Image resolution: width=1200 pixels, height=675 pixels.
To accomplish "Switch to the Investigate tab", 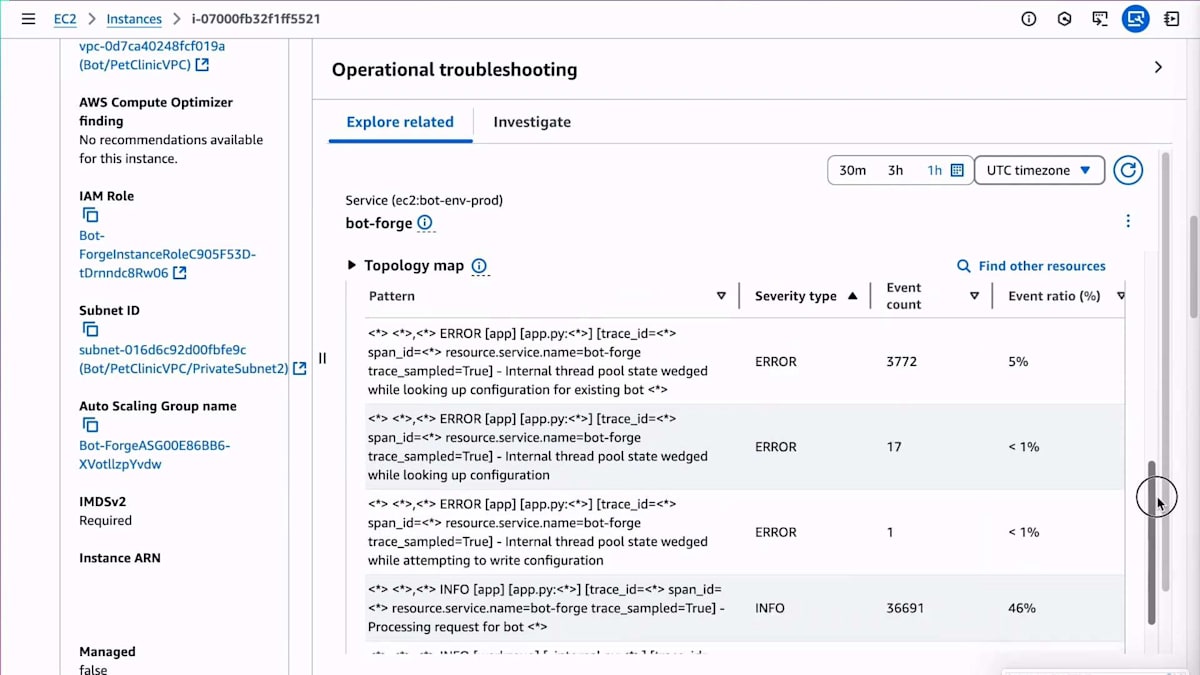I will click(x=532, y=122).
